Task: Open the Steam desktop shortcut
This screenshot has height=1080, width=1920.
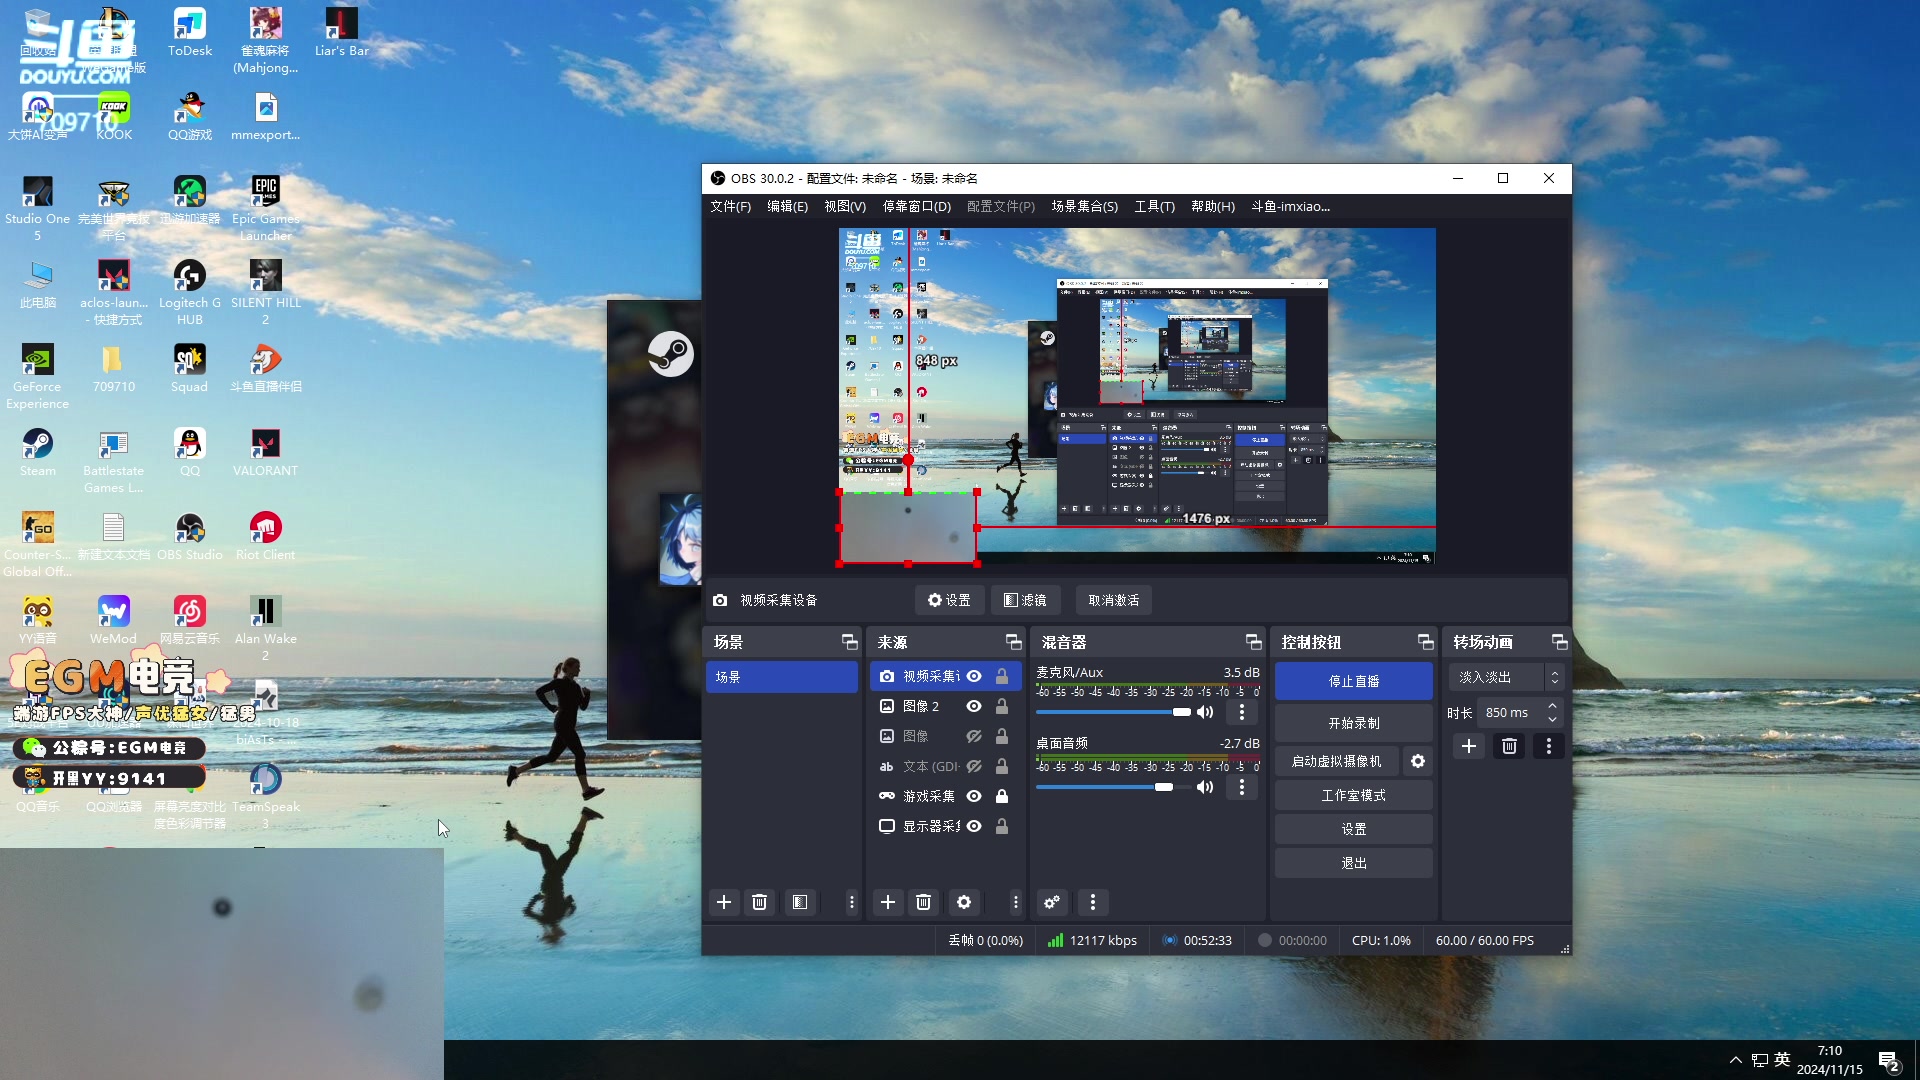Action: point(38,453)
